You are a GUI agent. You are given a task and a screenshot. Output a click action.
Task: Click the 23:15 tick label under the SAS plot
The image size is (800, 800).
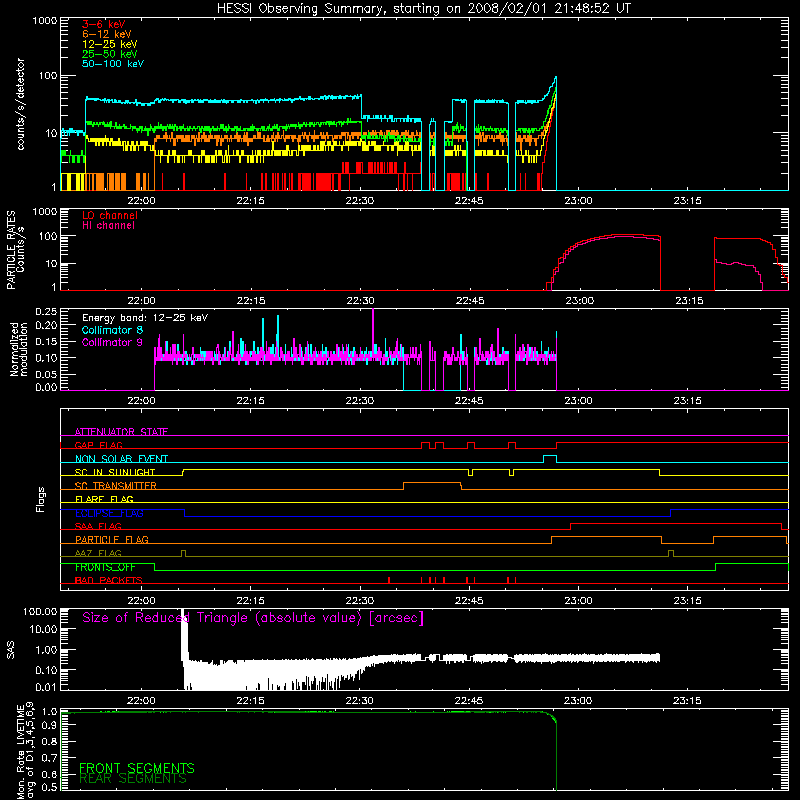687,701
